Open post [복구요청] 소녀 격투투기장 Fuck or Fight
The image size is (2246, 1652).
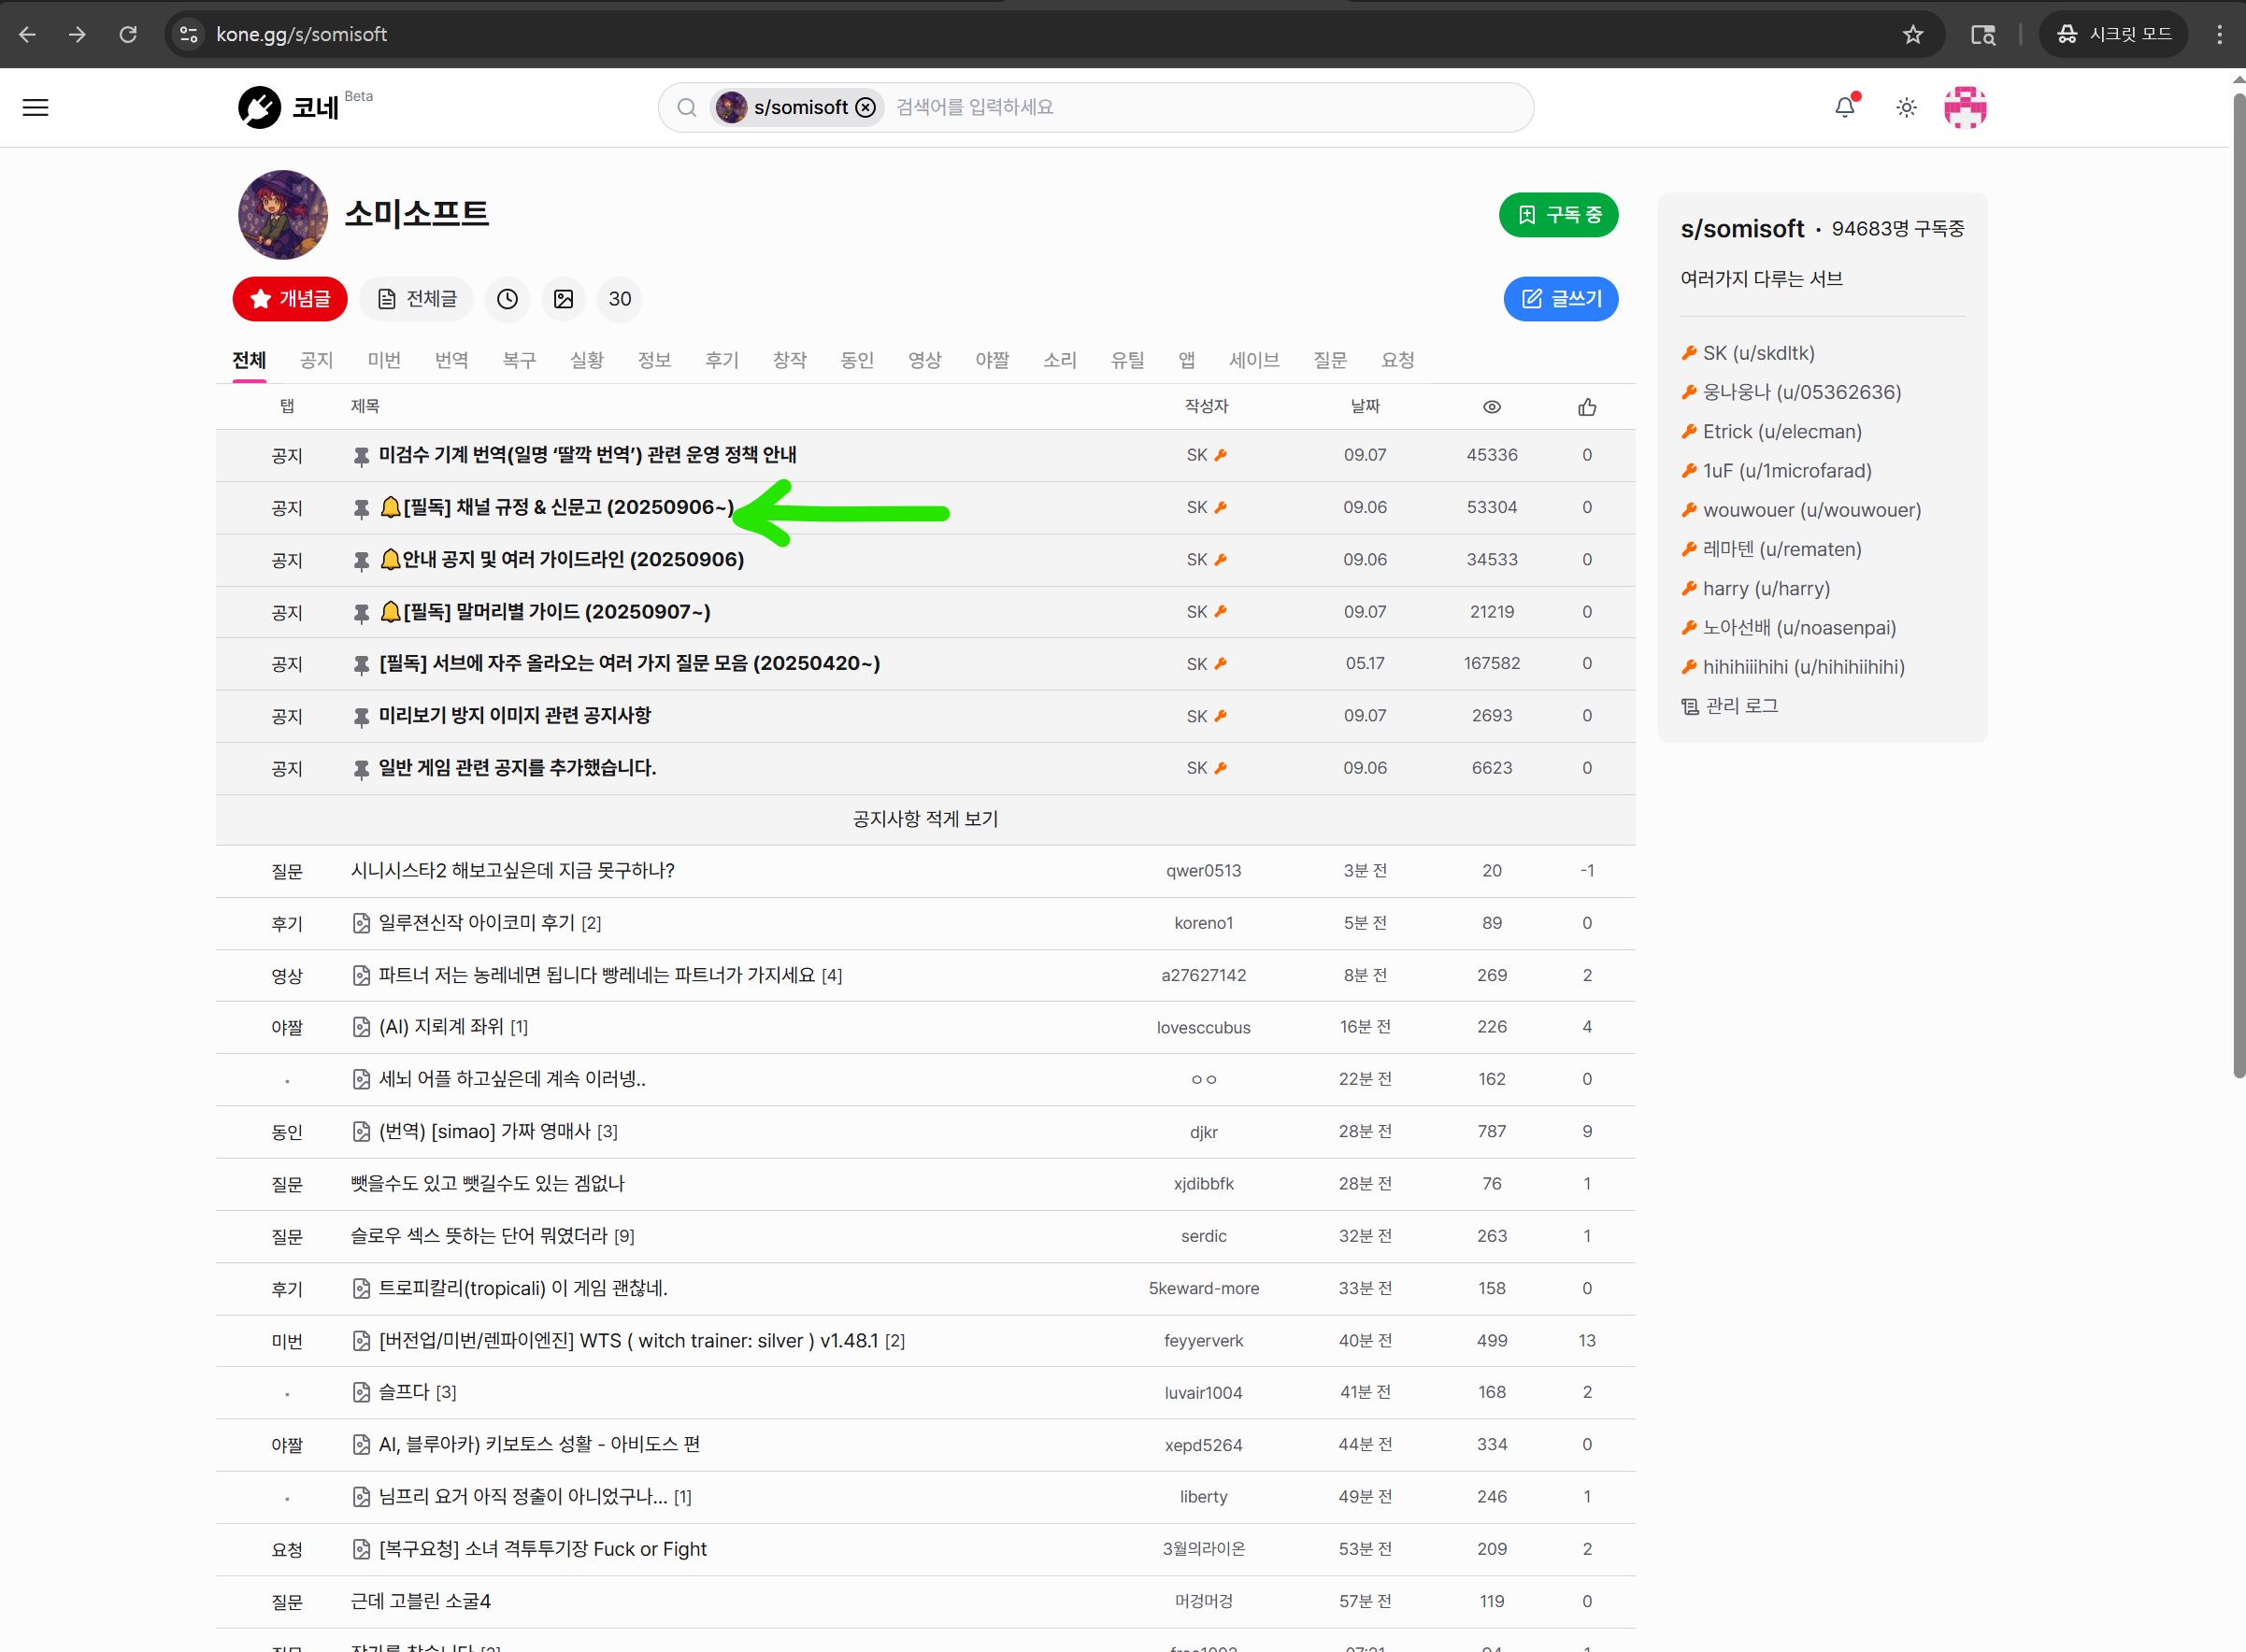542,1549
